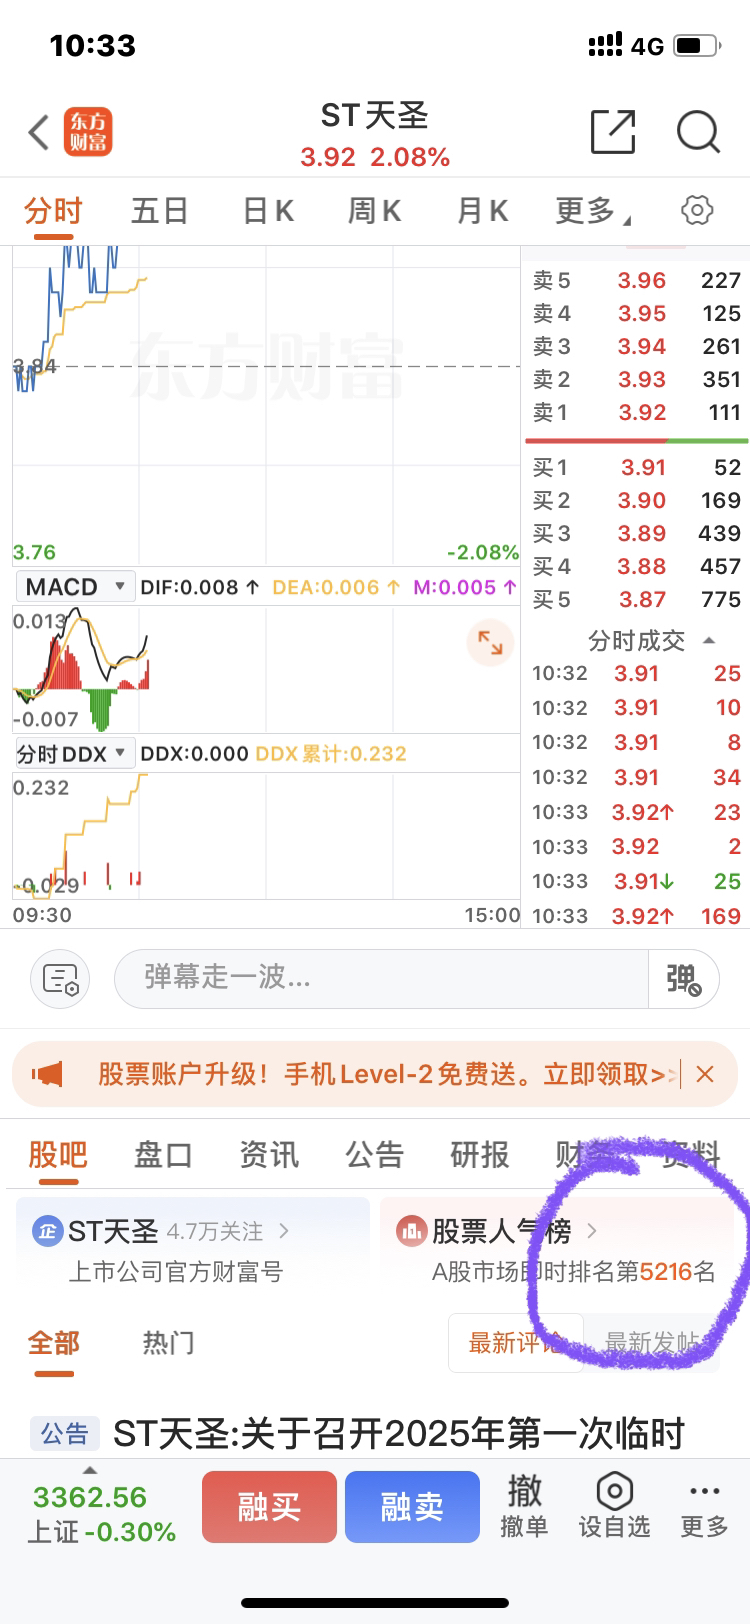Tap the 立即领取 Level-2 promotion link
Image resolution: width=750 pixels, height=1624 pixels.
610,1074
